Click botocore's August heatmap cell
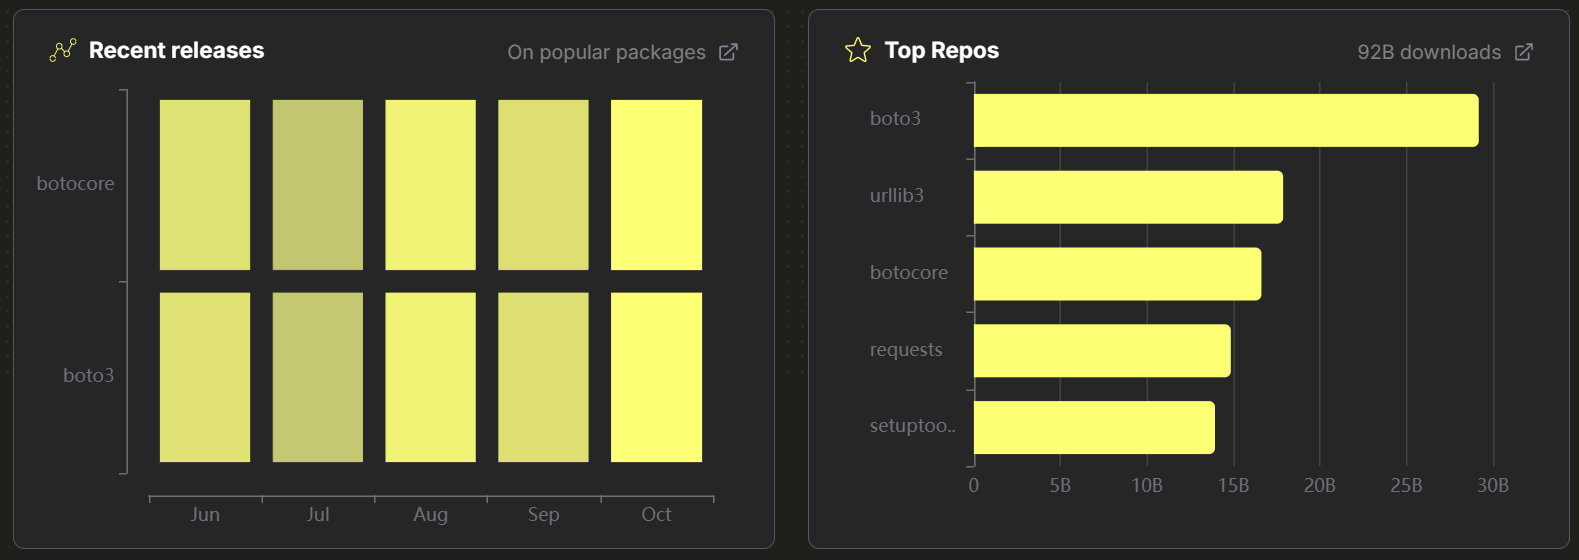Screen dimensions: 1579x560 [430, 185]
